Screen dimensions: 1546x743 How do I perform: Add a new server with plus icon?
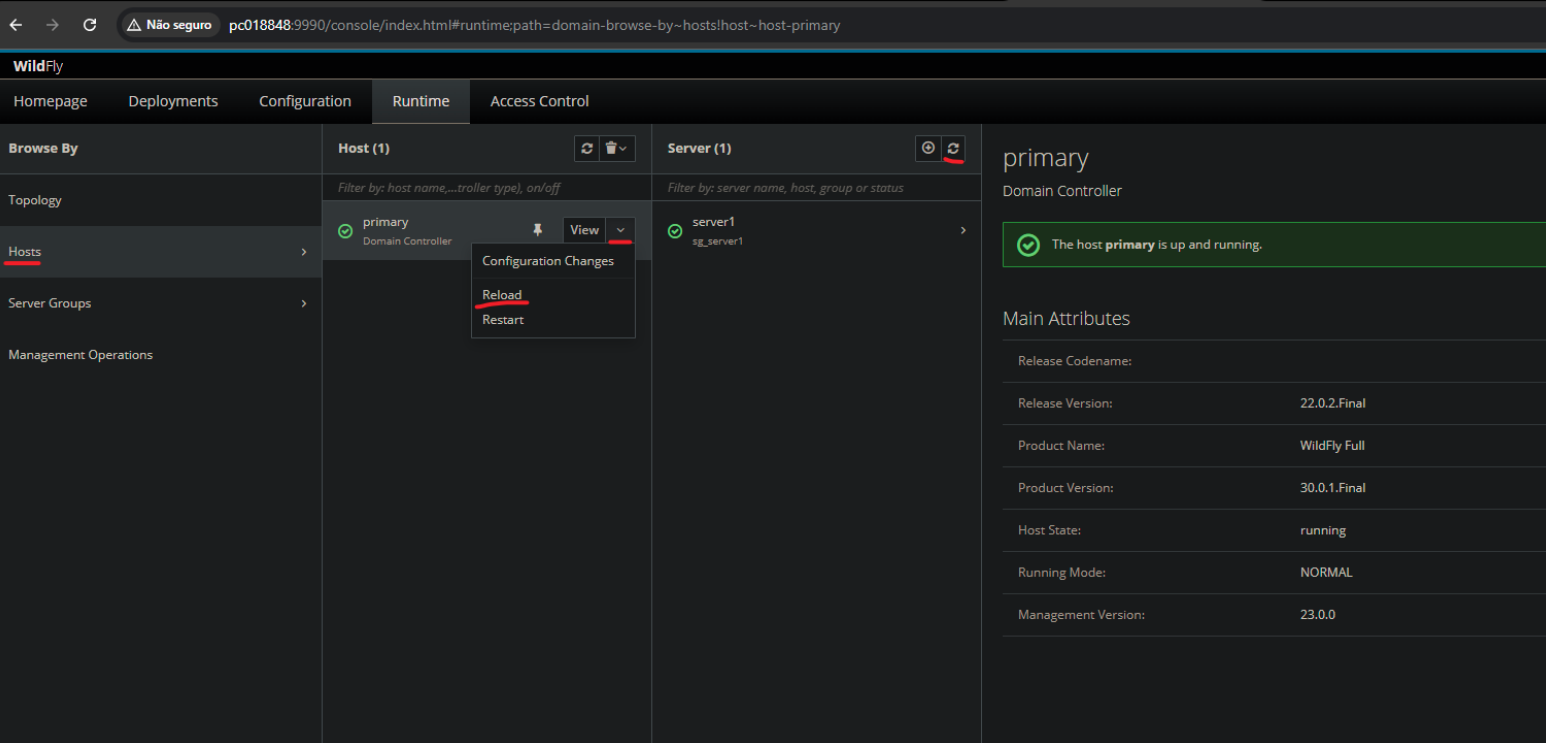(928, 148)
